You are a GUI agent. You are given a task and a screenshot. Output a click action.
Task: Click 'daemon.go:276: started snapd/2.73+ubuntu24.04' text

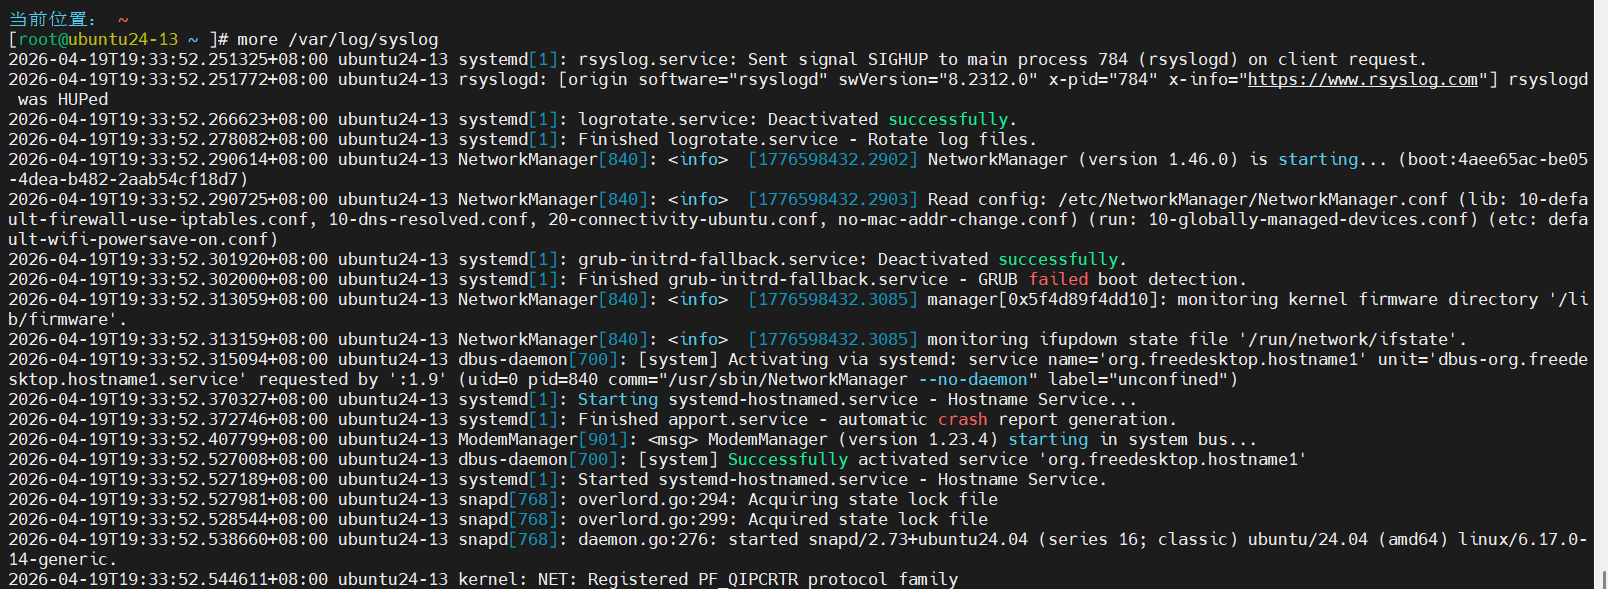pos(803,540)
